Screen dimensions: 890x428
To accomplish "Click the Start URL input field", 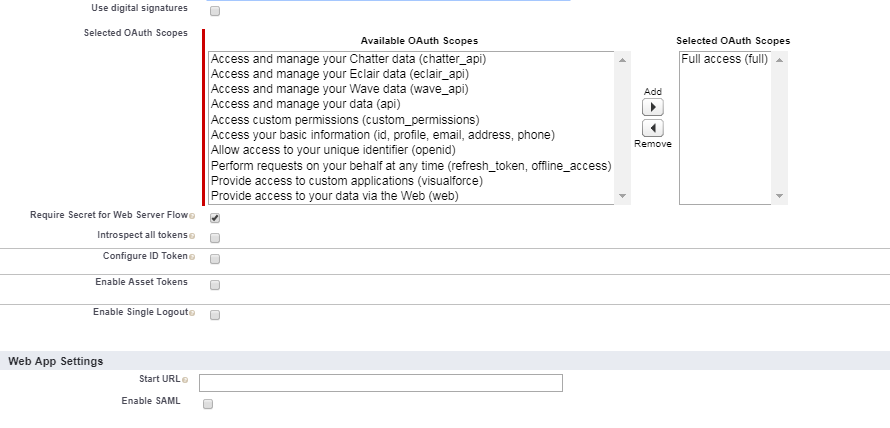I will 380,383.
